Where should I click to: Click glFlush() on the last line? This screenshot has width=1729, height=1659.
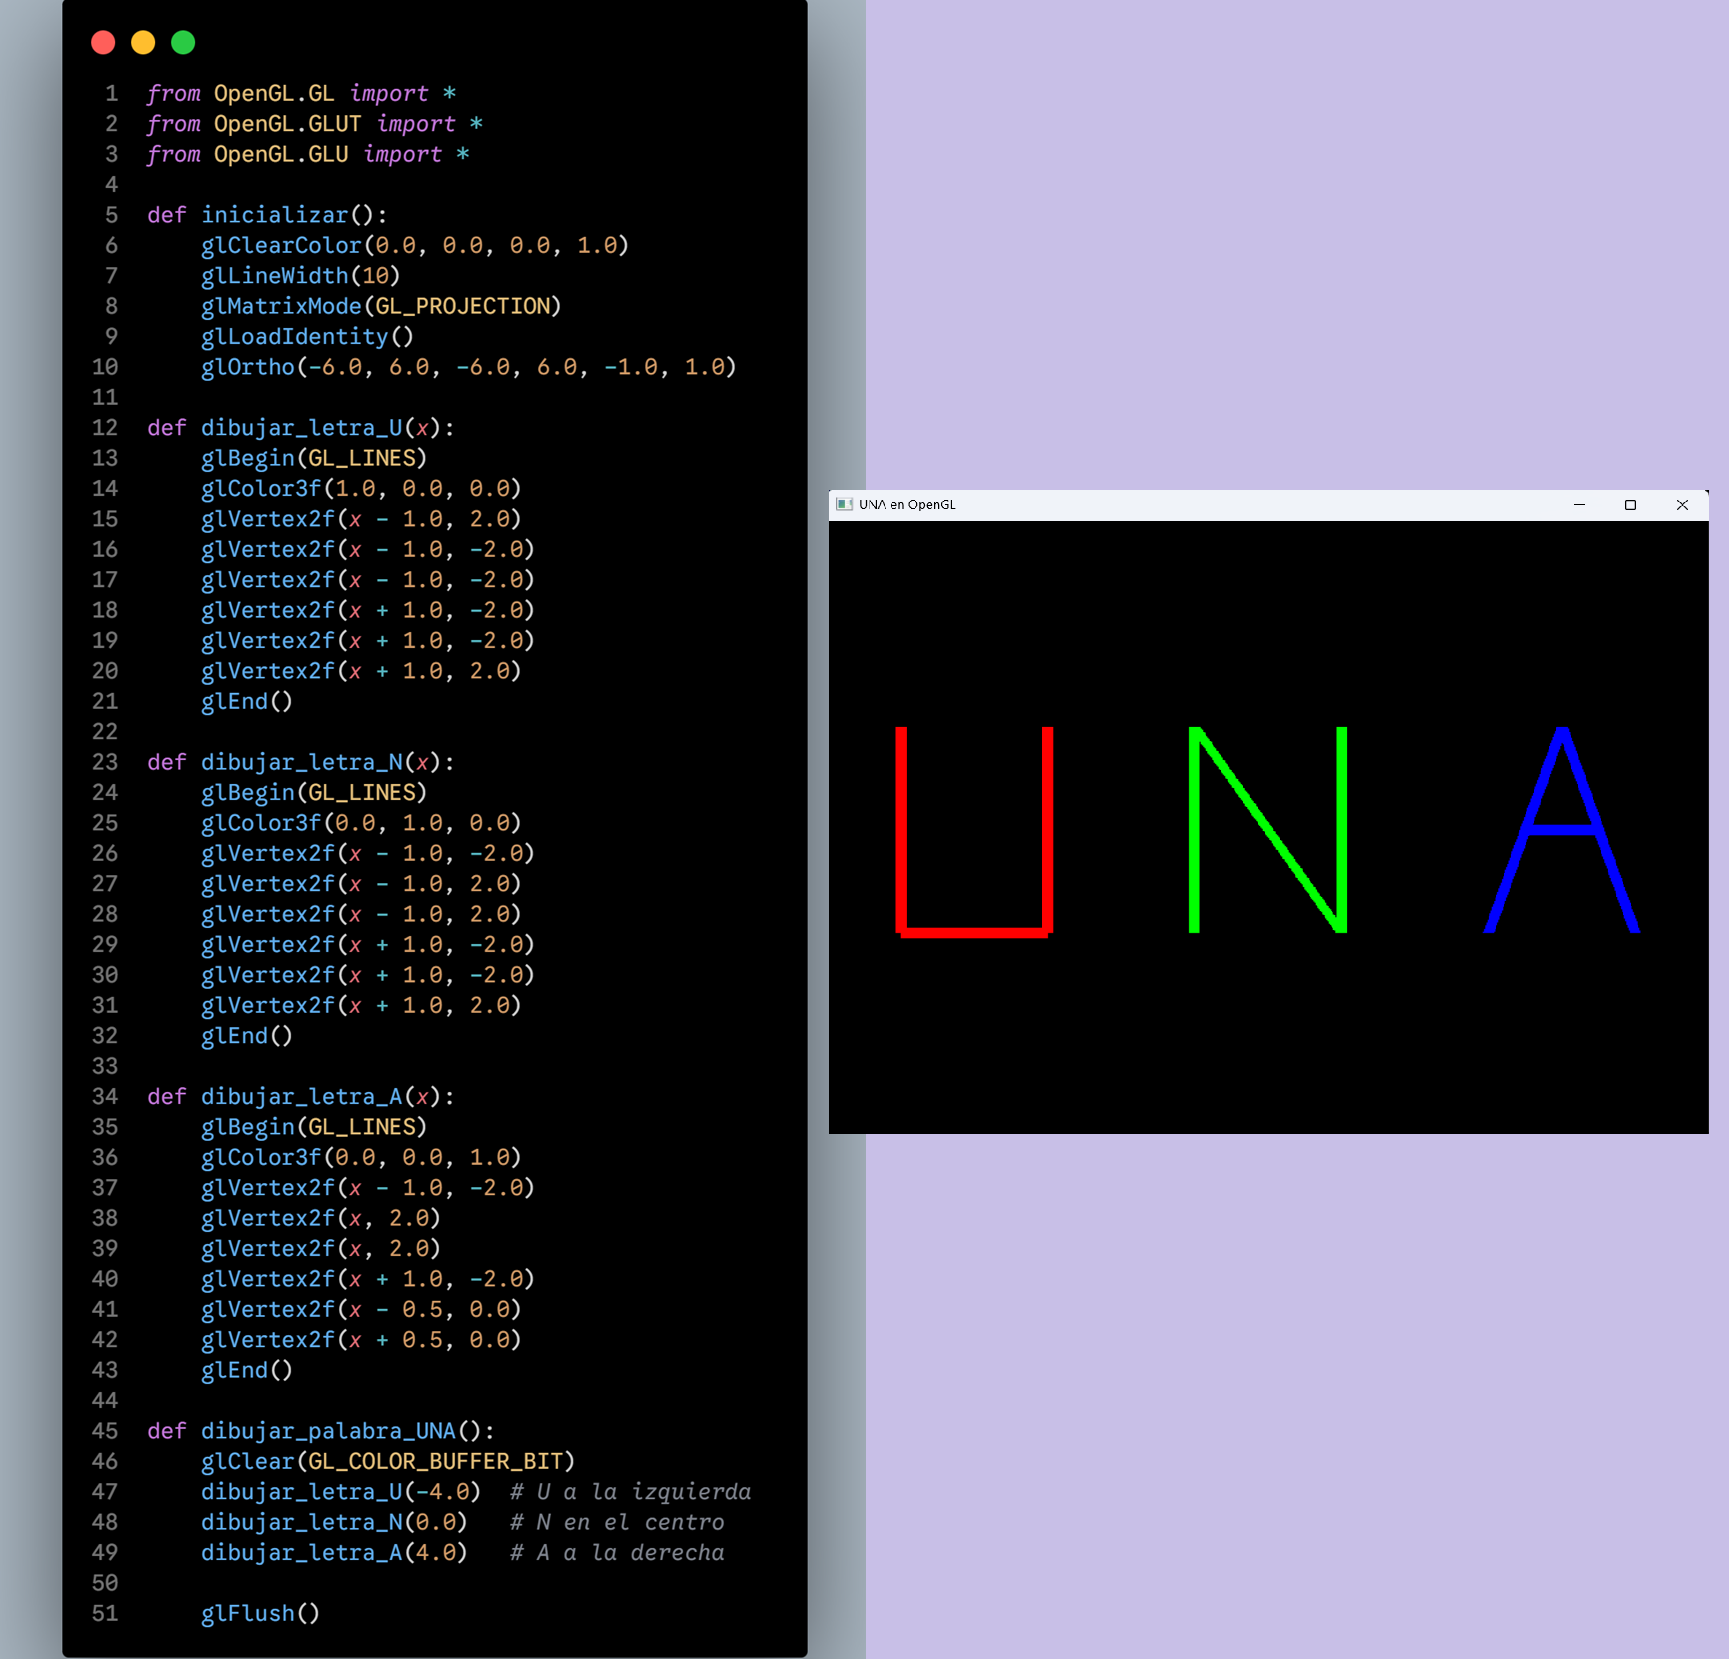(260, 1613)
